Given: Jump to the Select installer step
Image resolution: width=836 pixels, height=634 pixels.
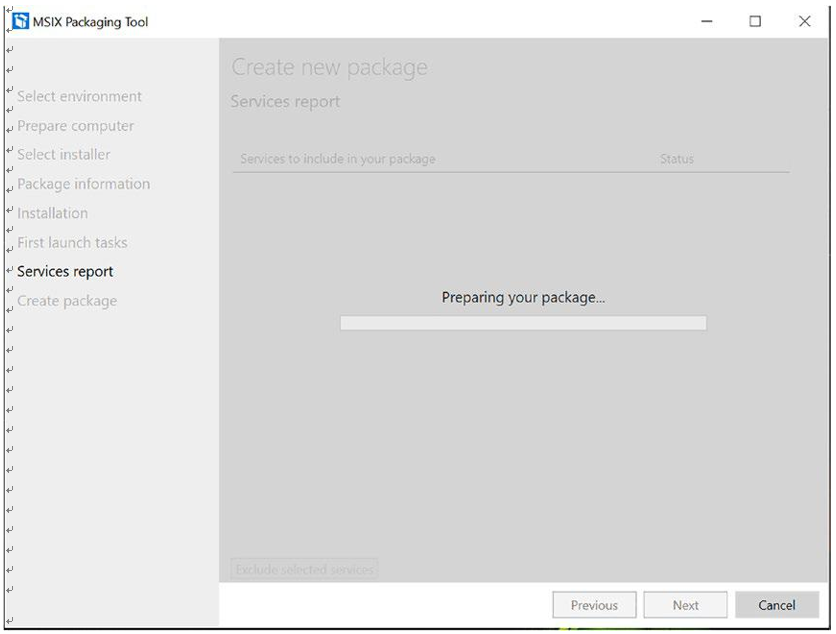Looking at the screenshot, I should (x=63, y=155).
